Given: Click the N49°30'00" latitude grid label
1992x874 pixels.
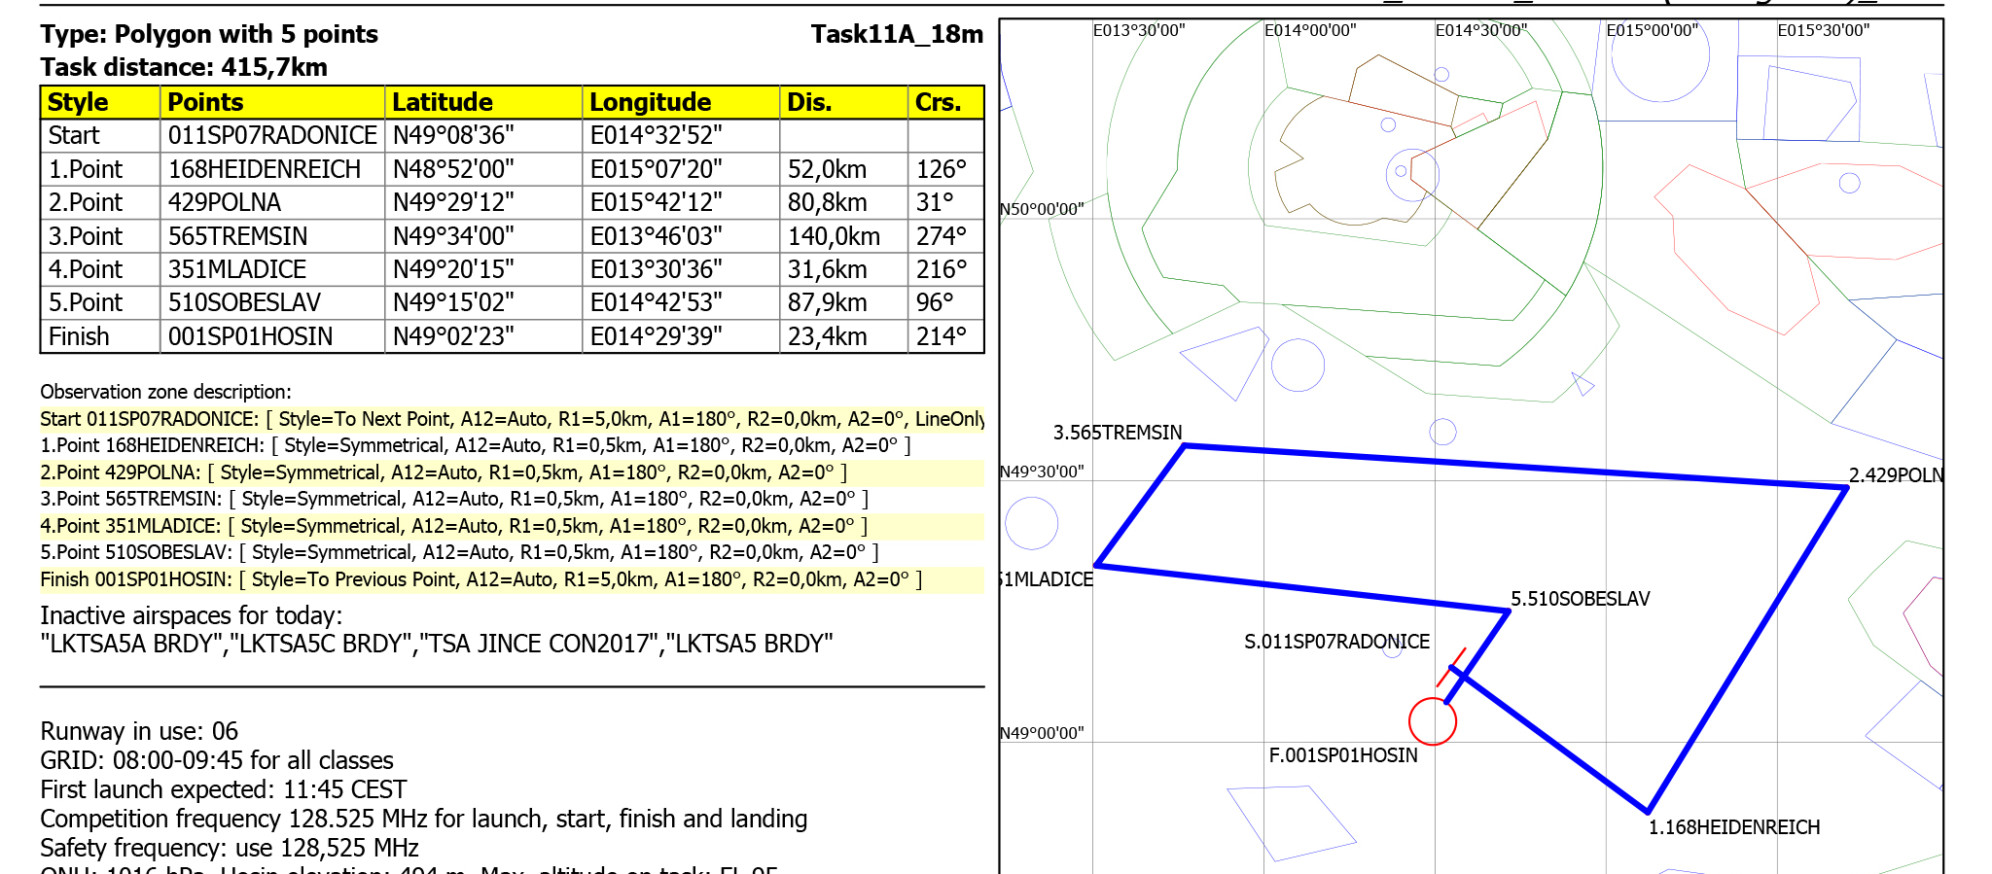Looking at the screenshot, I should tap(1042, 472).
